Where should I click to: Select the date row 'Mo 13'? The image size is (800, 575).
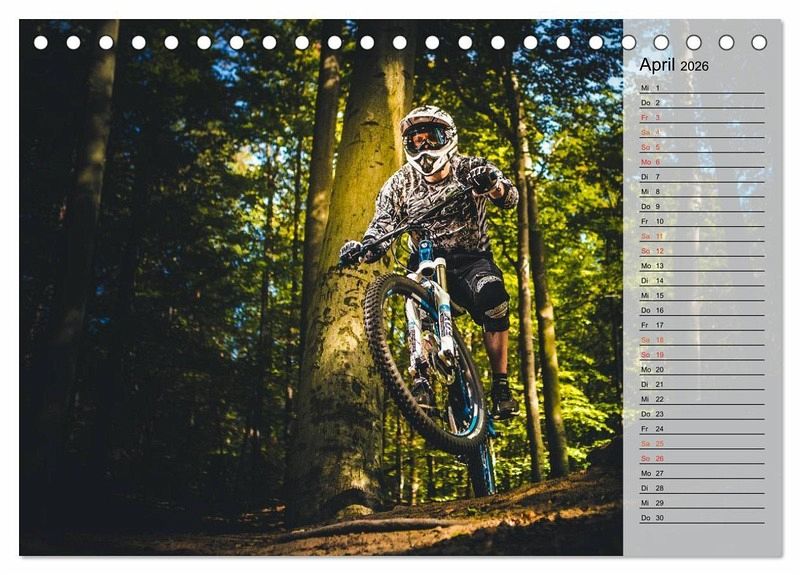pyautogui.click(x=702, y=265)
